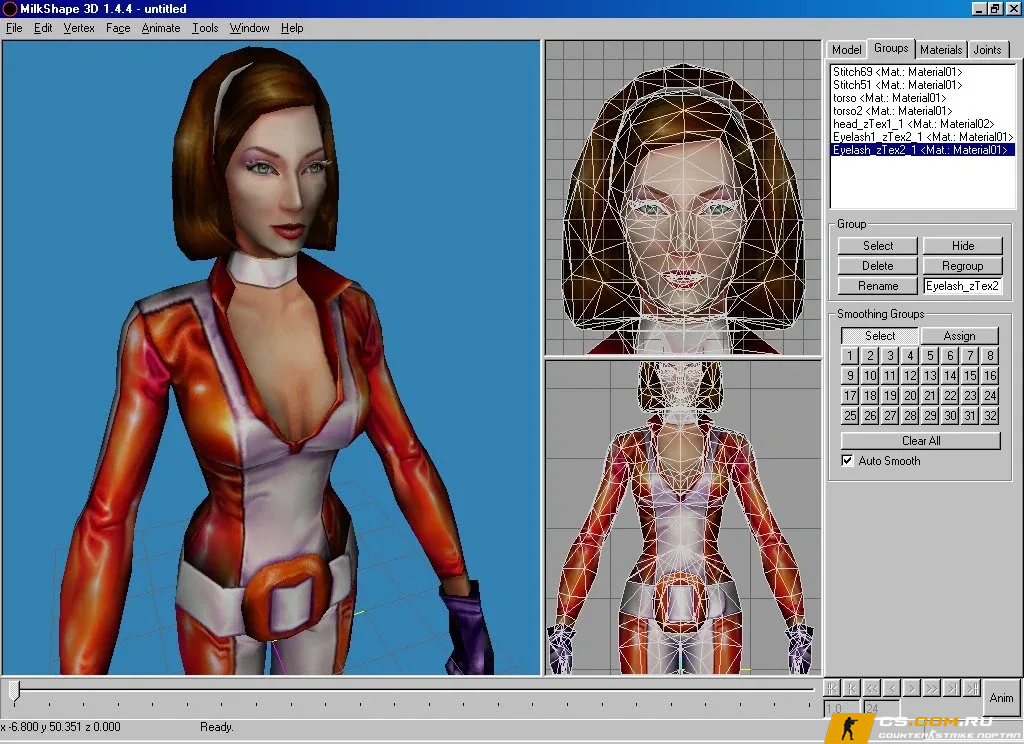The height and width of the screenshot is (744, 1024).
Task: Click the total frames field showing 24
Action: [x=881, y=708]
